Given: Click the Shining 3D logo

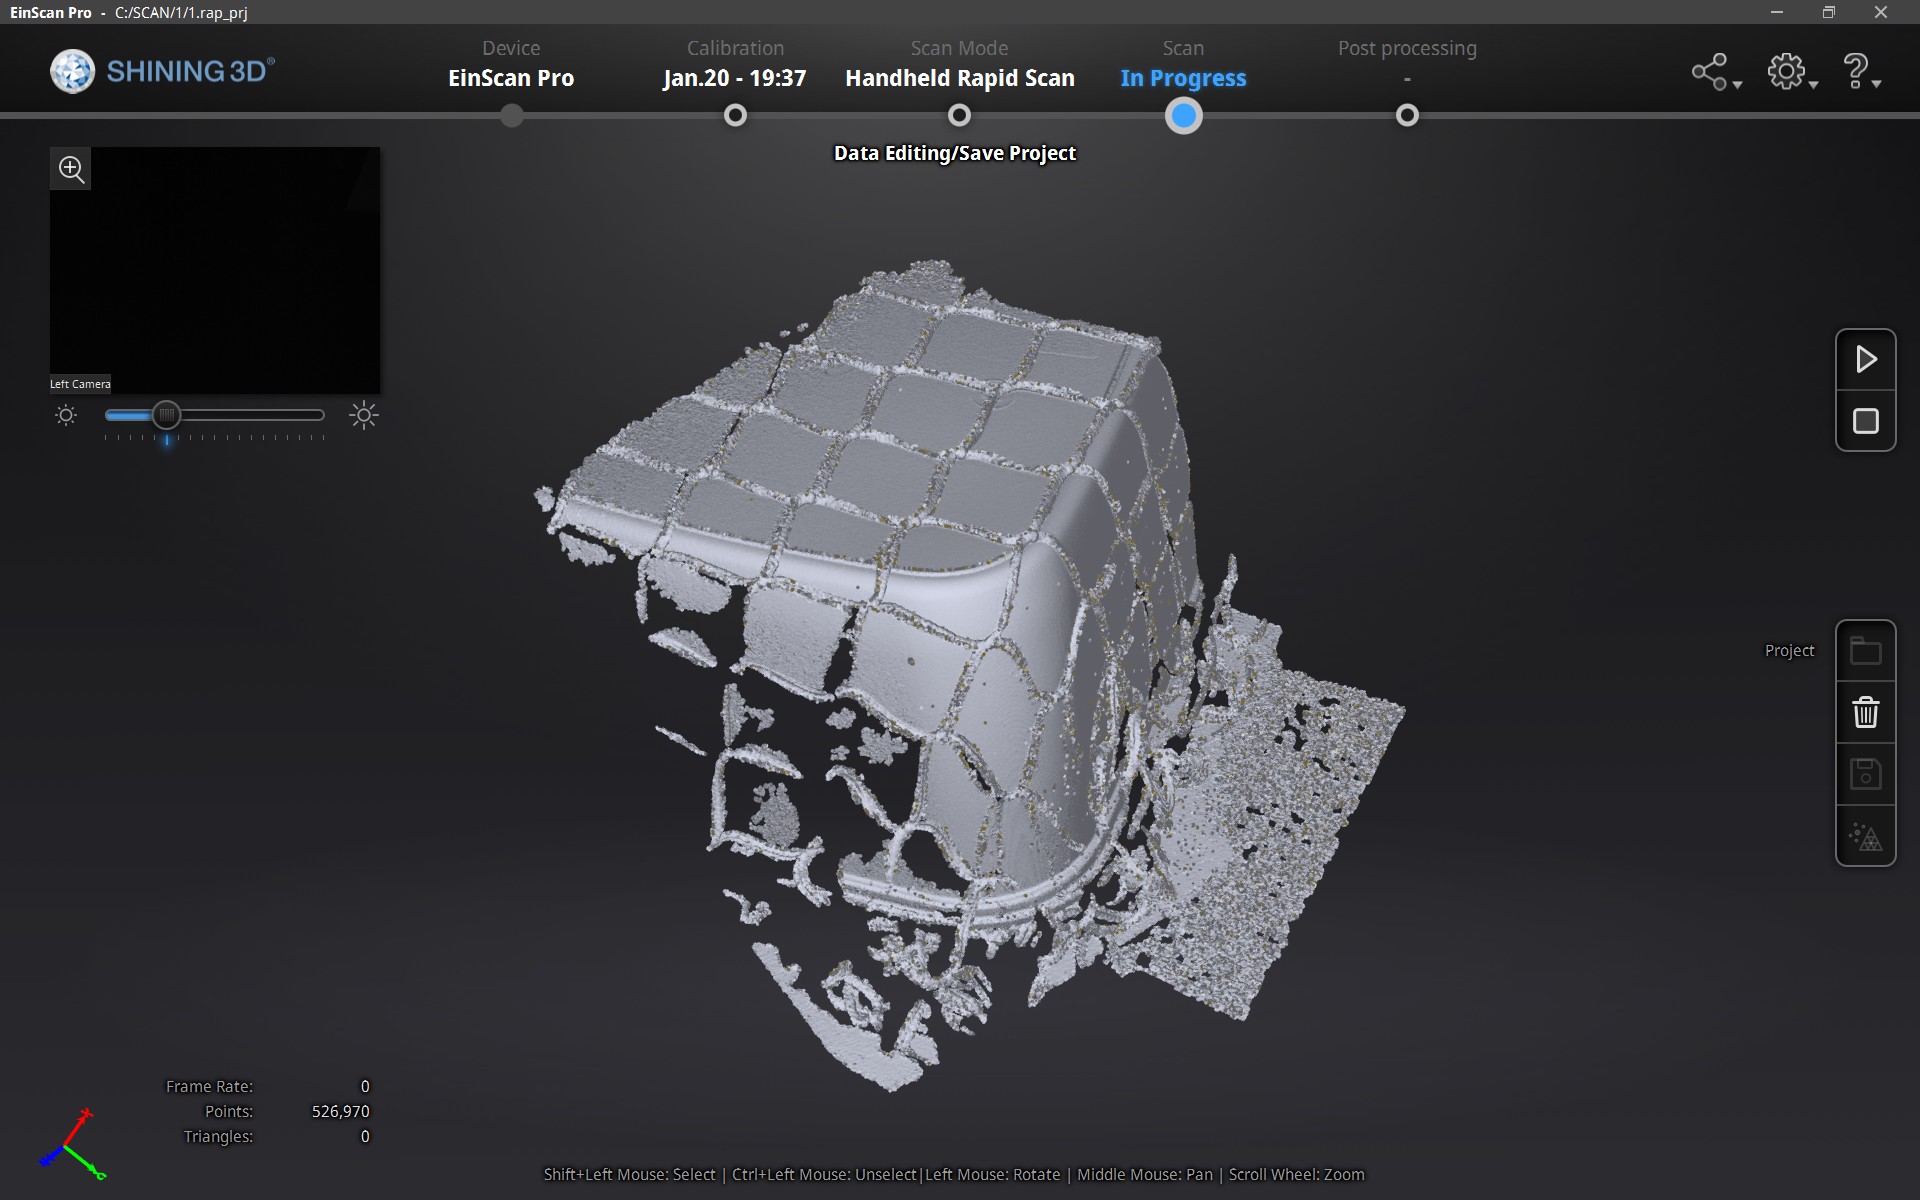Looking at the screenshot, I should tap(162, 72).
